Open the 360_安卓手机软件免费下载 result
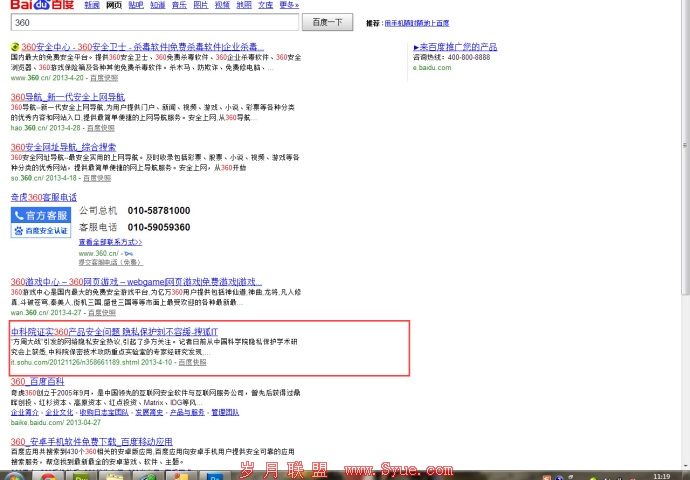This screenshot has width=690, height=480. 92,441
